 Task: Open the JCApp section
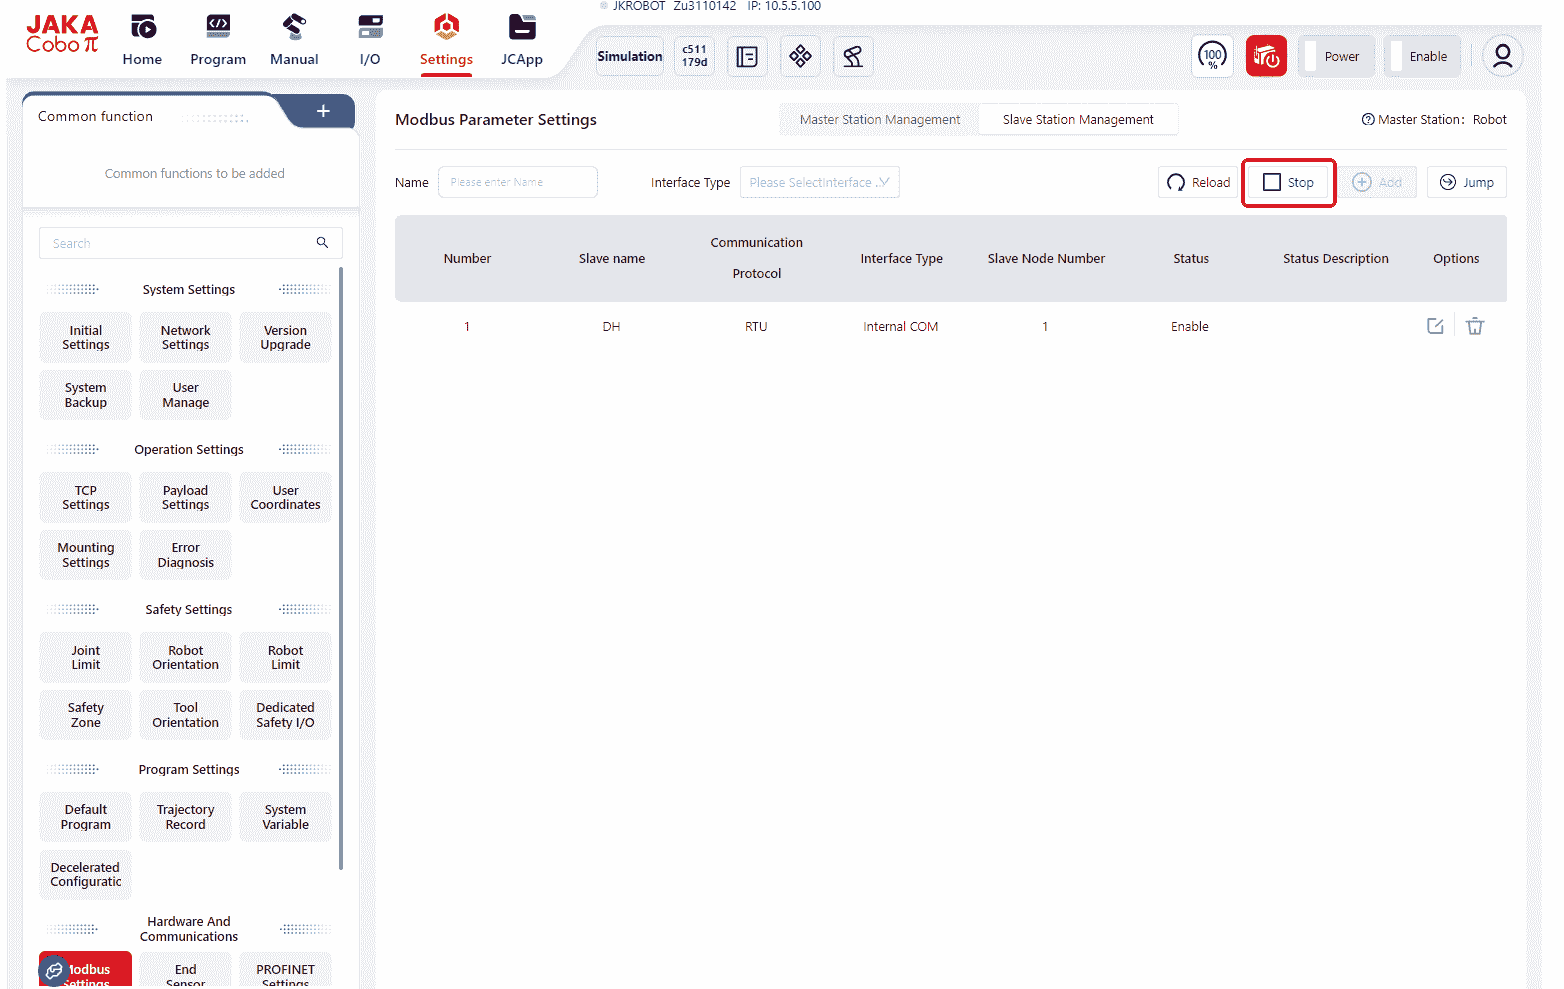(x=521, y=40)
